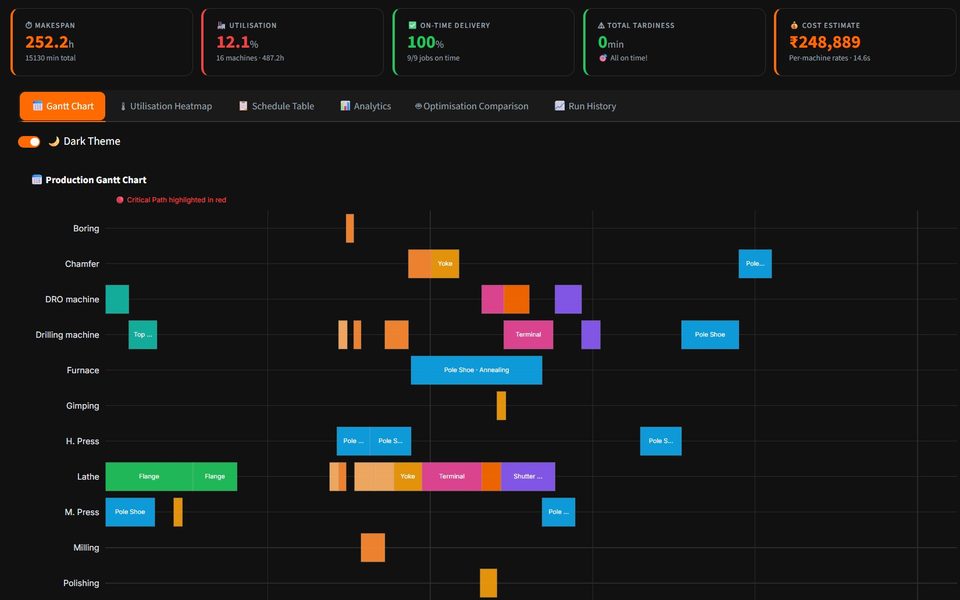The image size is (960, 600).
Task: Select the Pole Shoe - Annealing bar on Furnace
Action: [476, 370]
